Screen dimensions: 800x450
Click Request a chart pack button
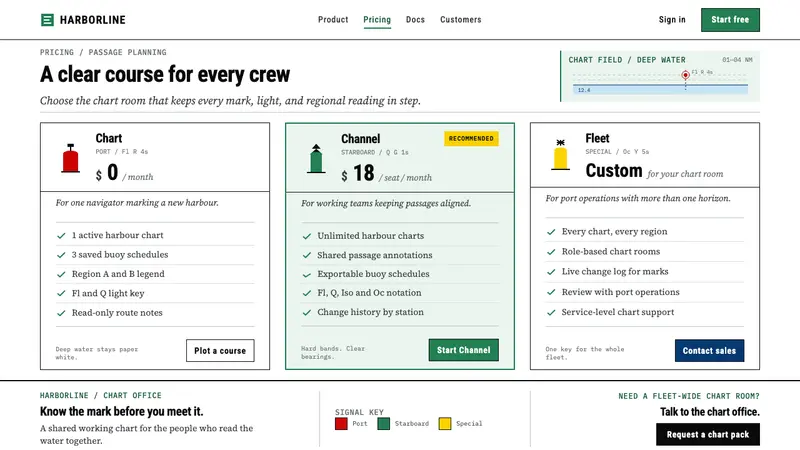click(x=708, y=435)
